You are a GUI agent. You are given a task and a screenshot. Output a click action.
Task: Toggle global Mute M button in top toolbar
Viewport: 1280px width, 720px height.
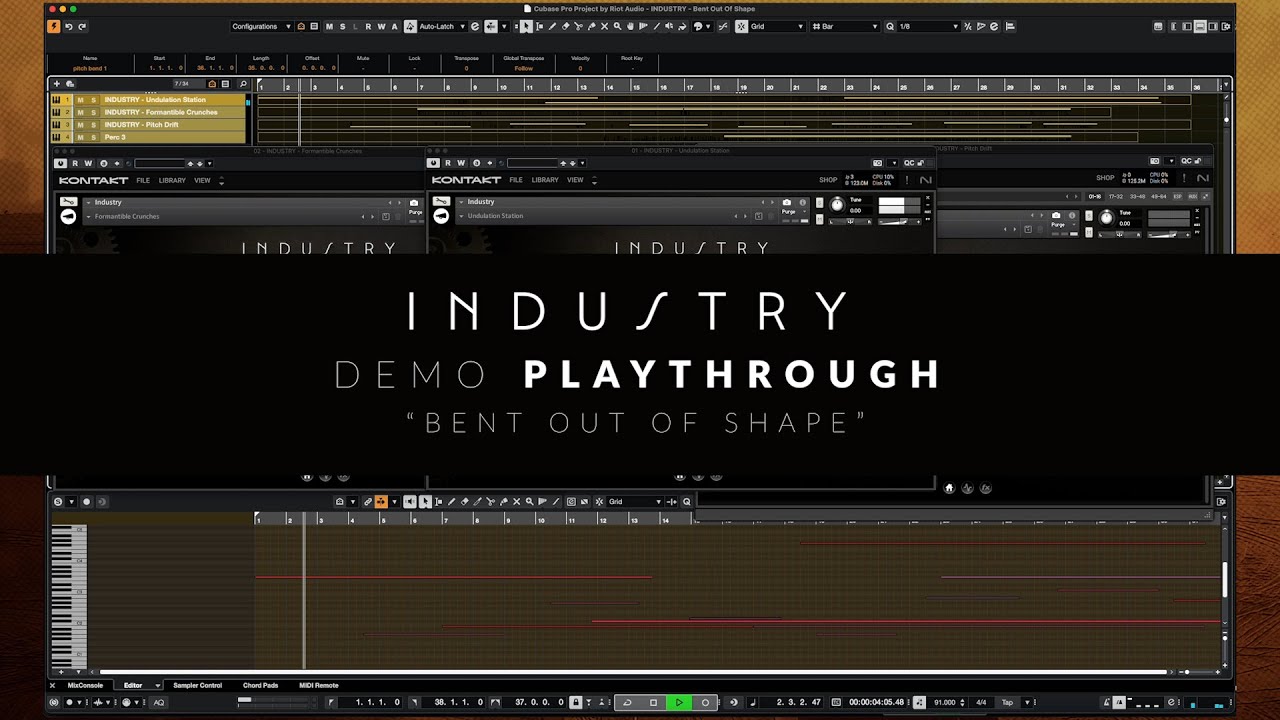(x=329, y=26)
